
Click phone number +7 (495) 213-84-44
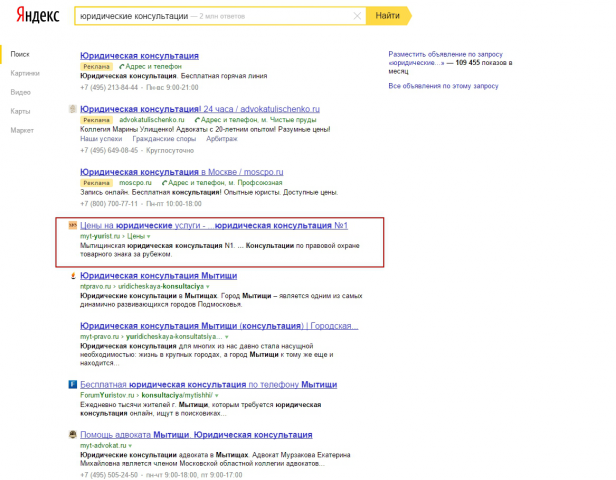[109, 87]
